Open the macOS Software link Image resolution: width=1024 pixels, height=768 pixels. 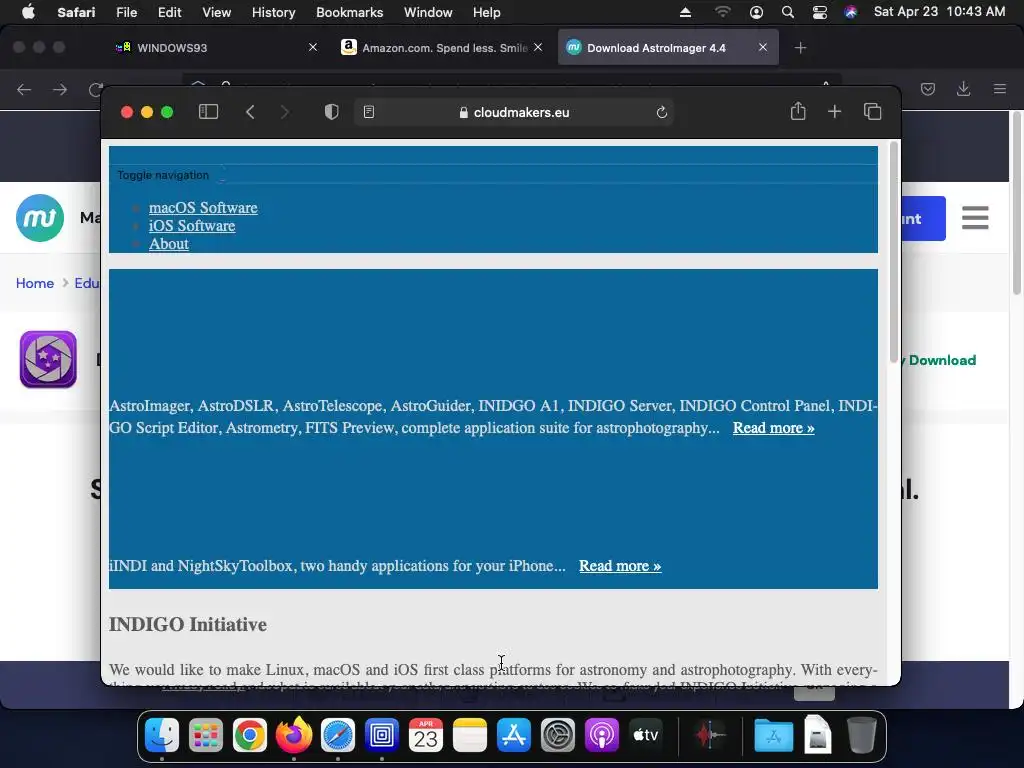[203, 208]
